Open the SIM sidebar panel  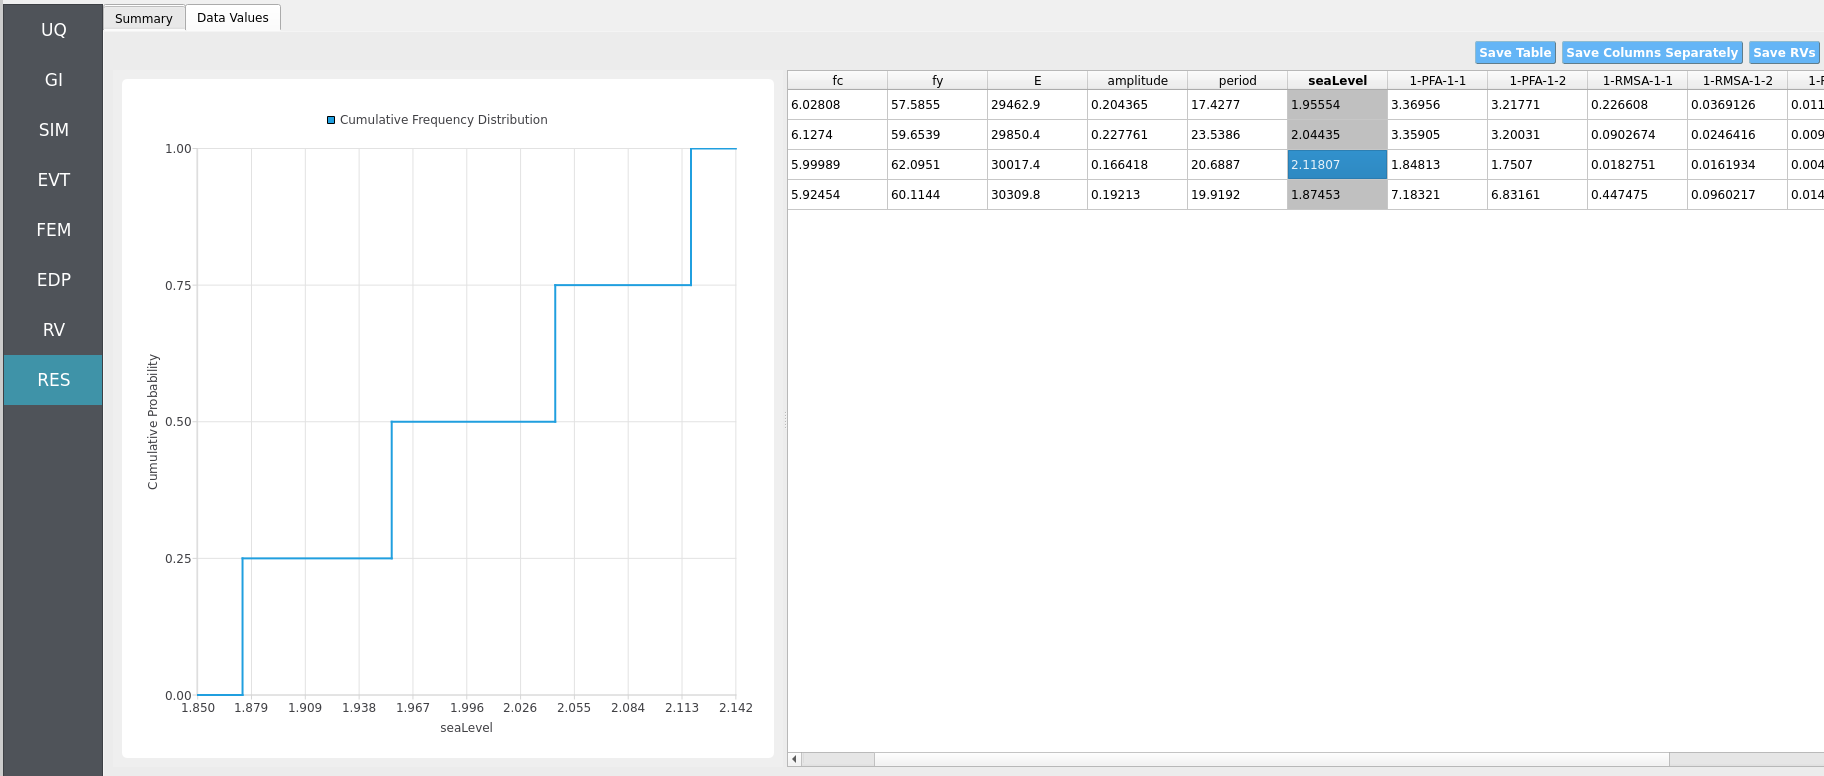coord(53,130)
